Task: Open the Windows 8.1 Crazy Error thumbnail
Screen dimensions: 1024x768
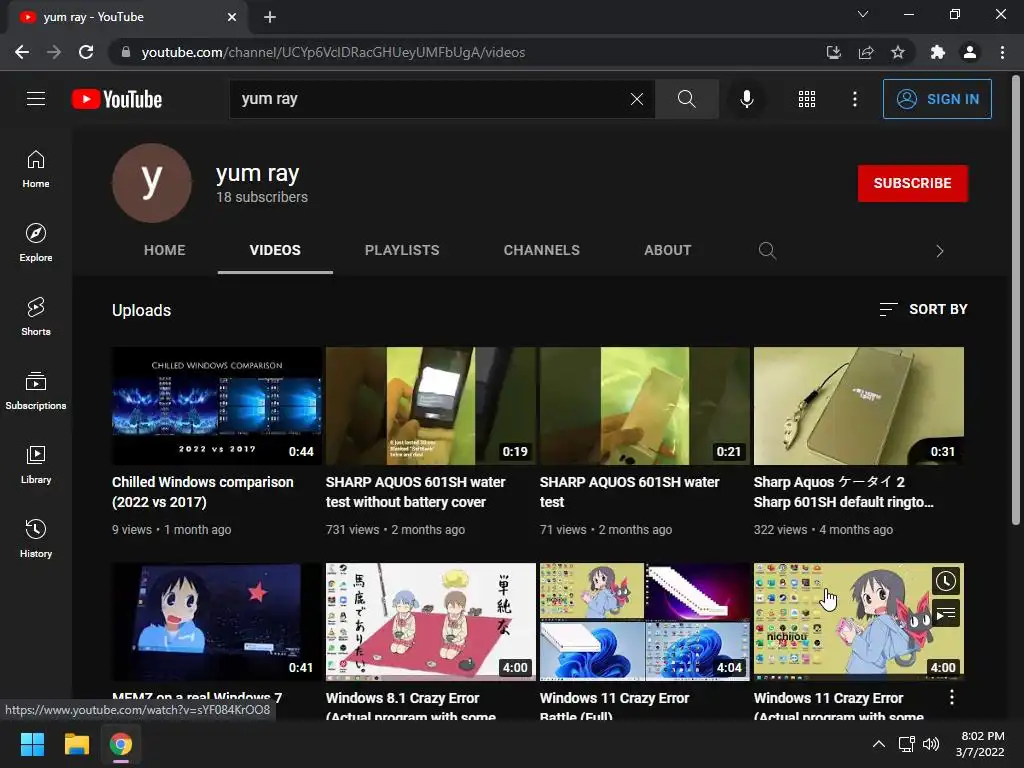Action: tap(430, 622)
